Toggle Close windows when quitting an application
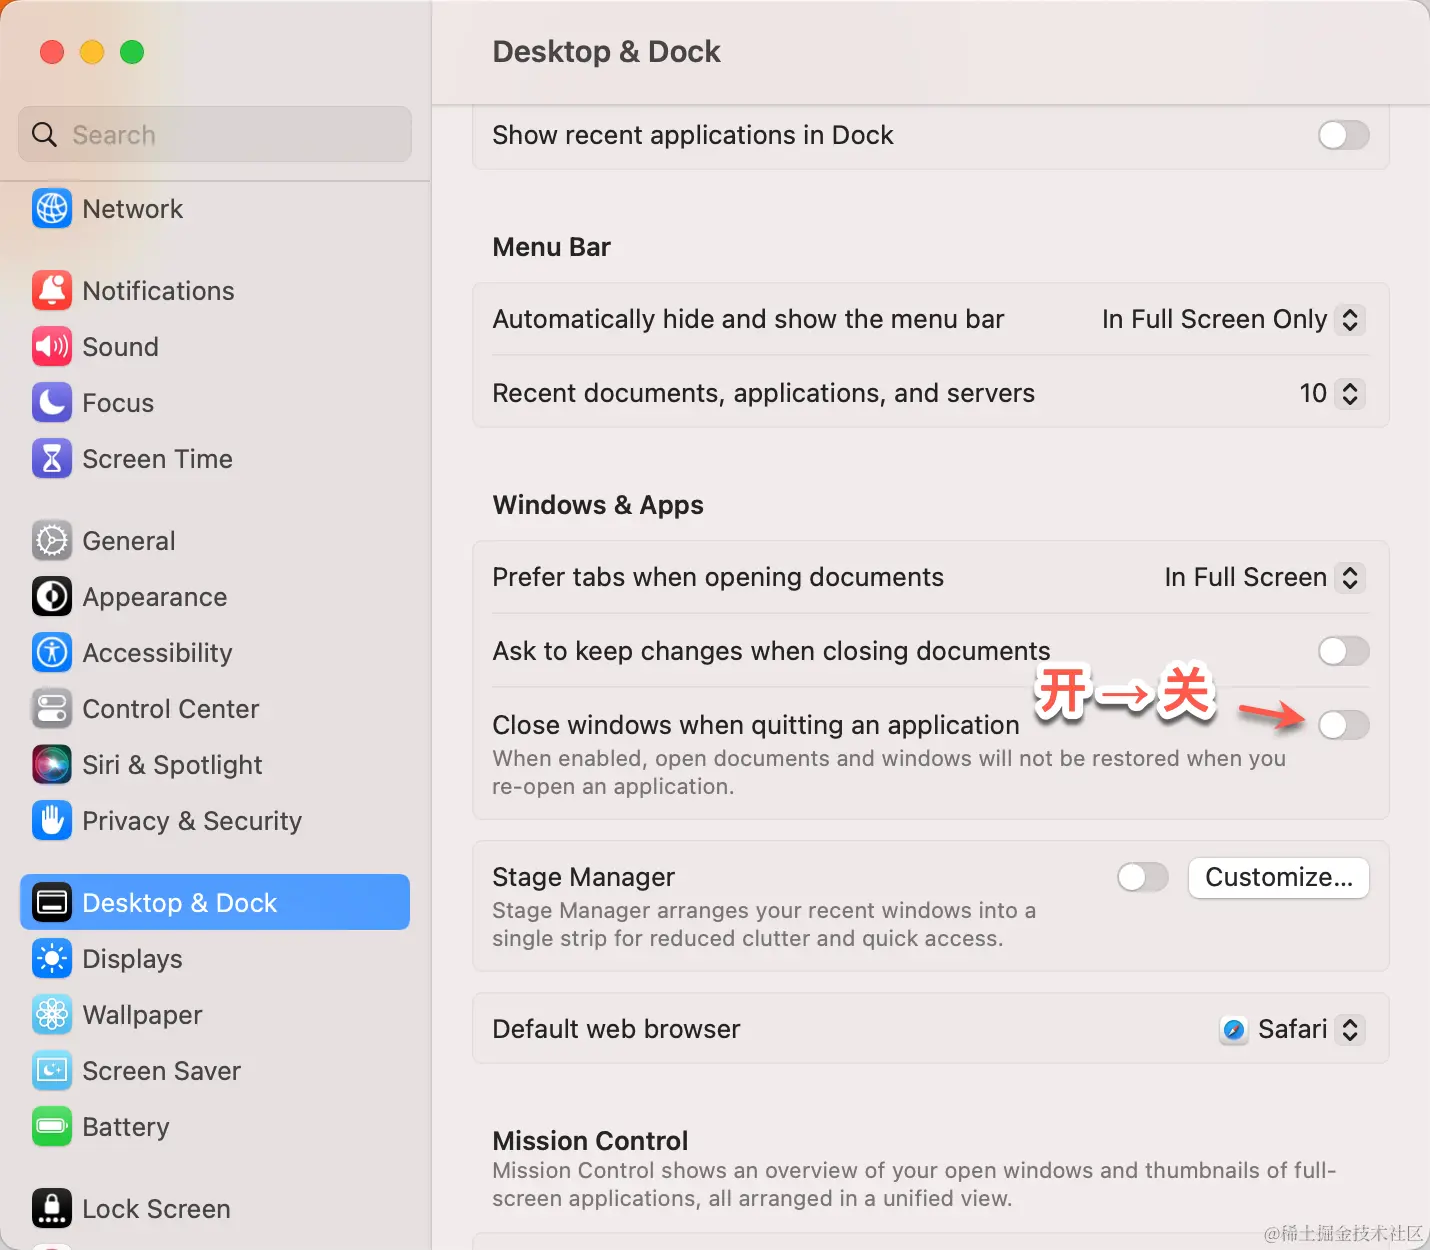1430x1250 pixels. point(1343,725)
